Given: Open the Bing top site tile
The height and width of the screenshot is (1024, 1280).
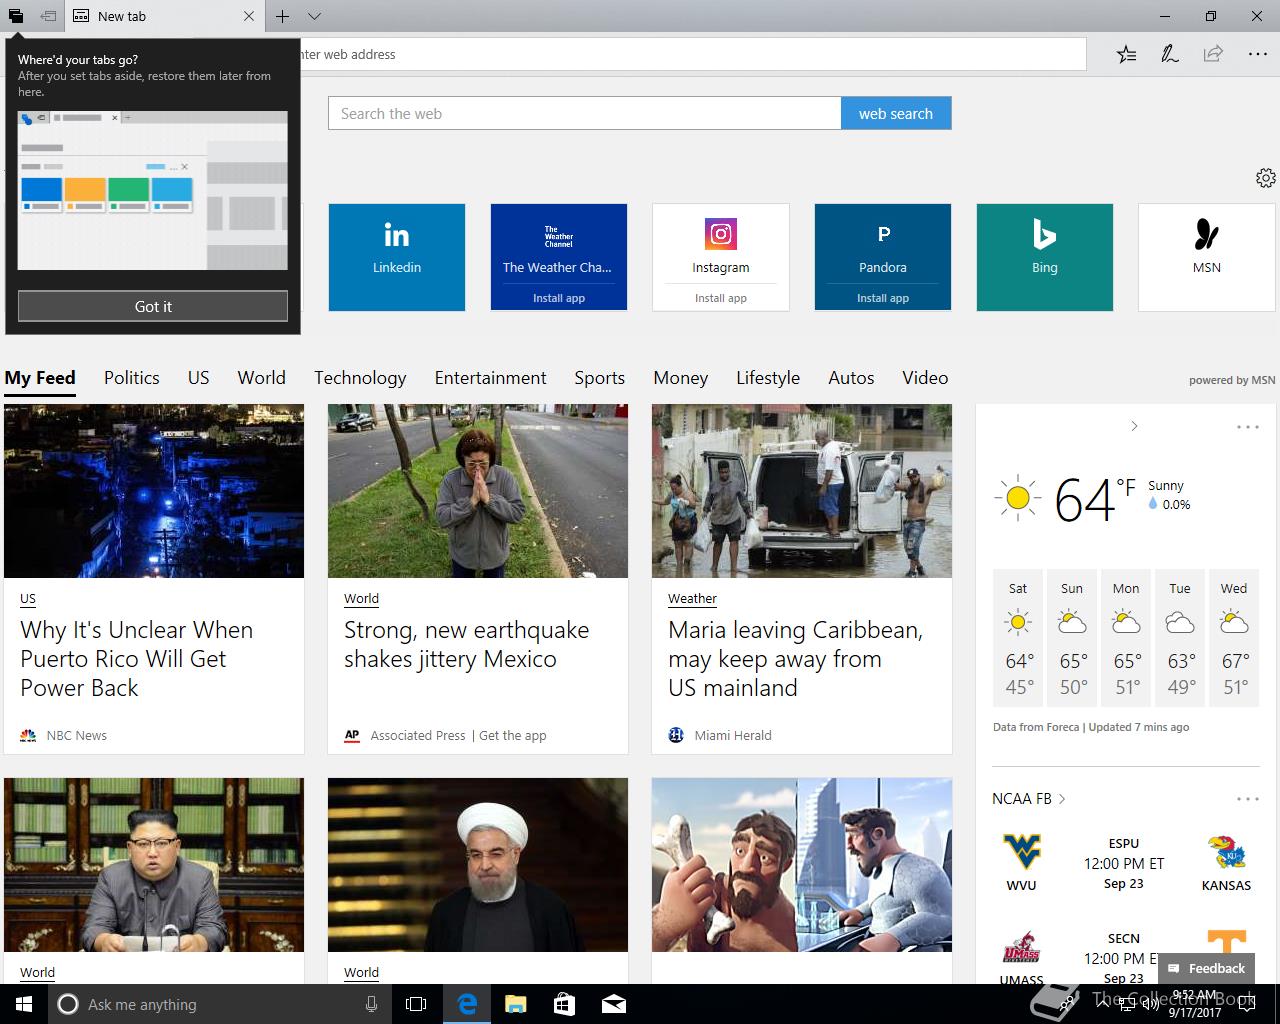Looking at the screenshot, I should pyautogui.click(x=1045, y=257).
